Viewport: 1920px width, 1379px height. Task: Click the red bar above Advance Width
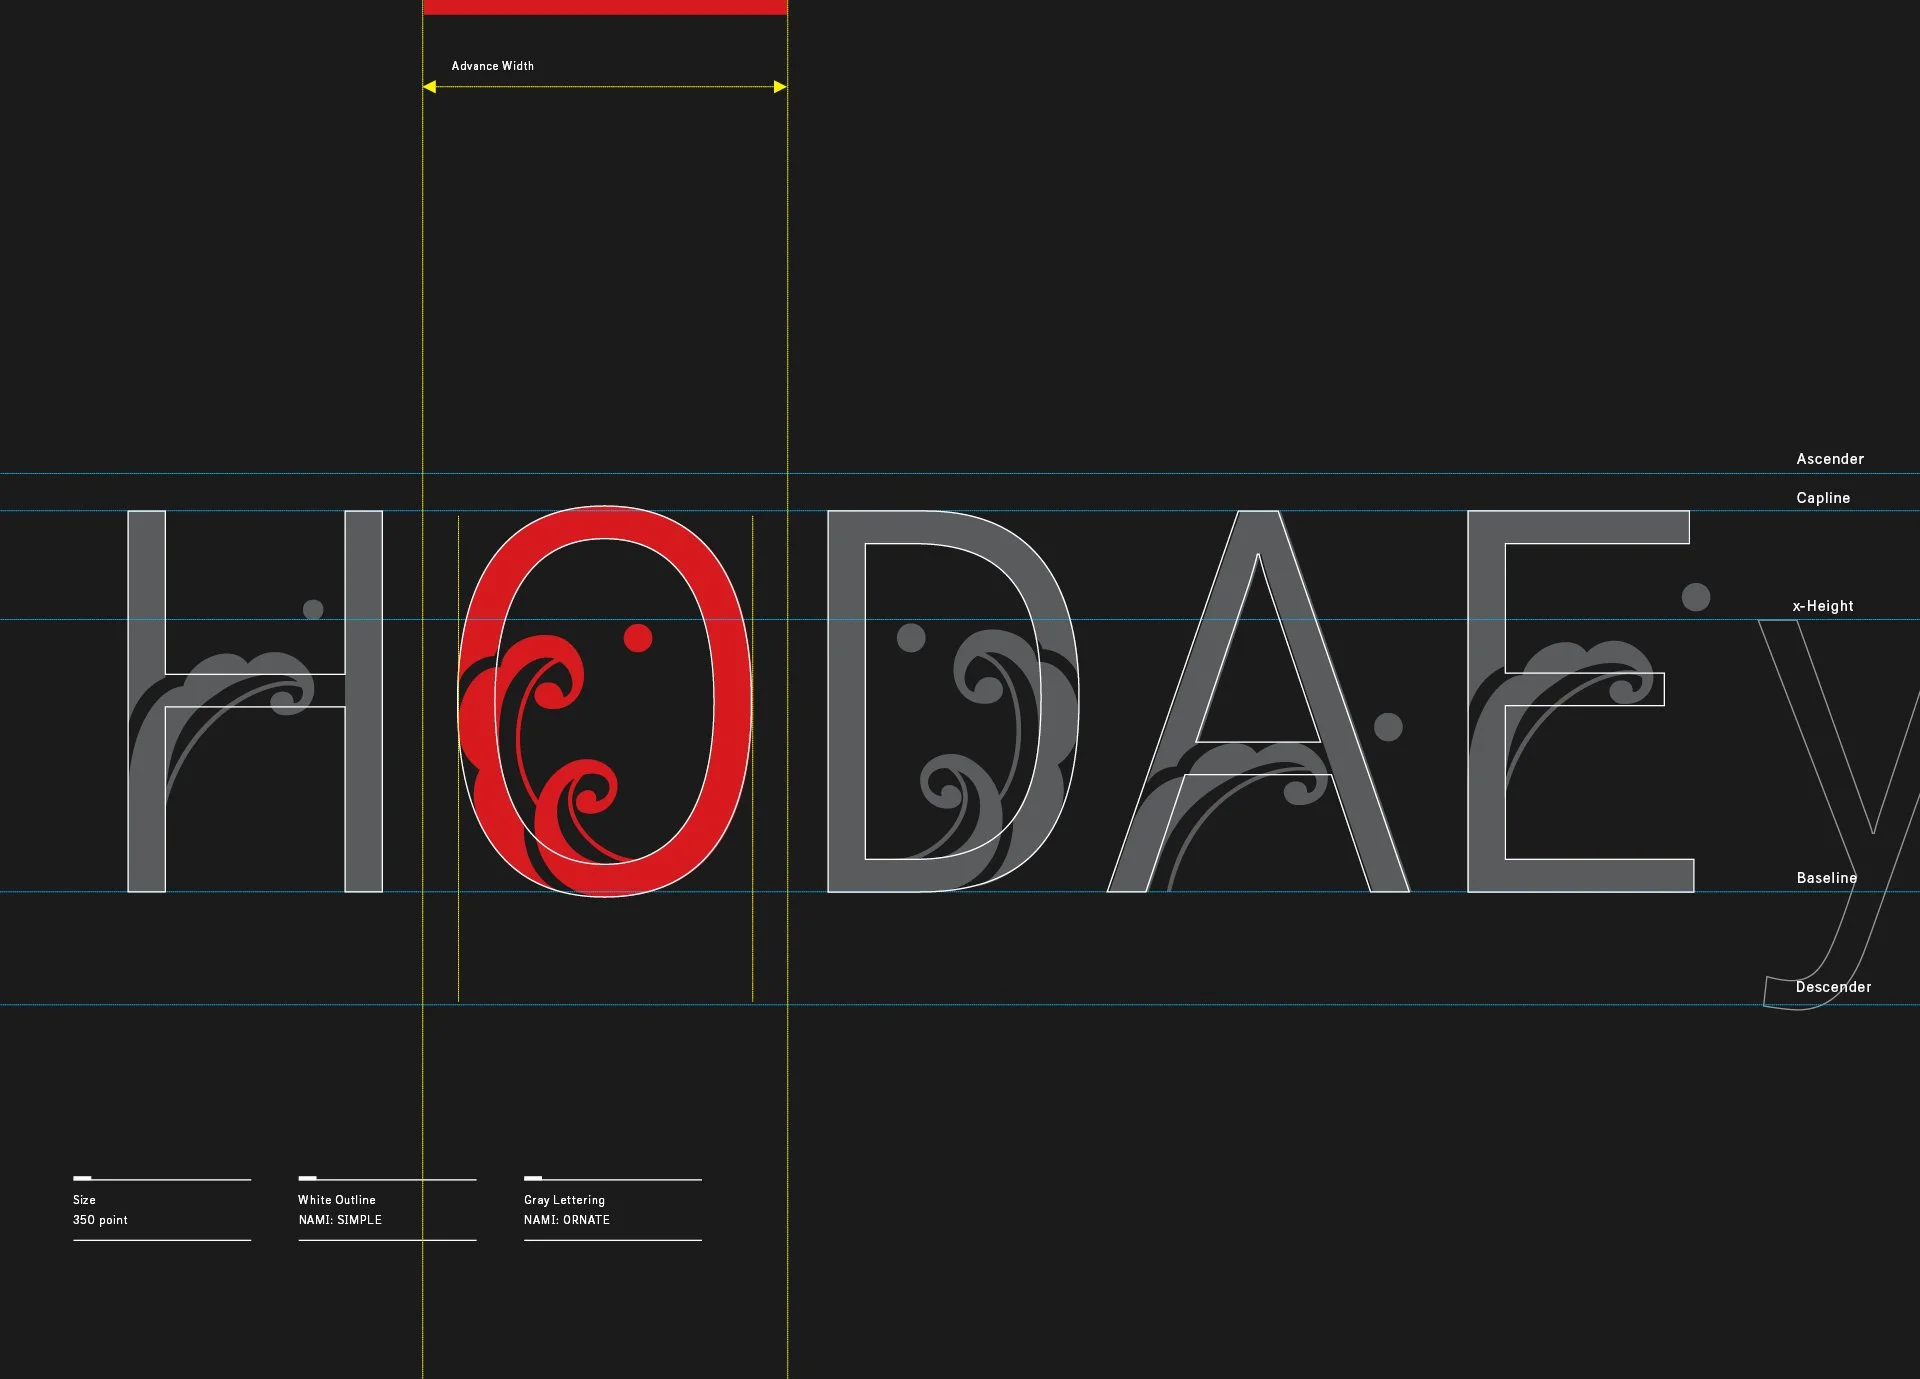tap(604, 7)
